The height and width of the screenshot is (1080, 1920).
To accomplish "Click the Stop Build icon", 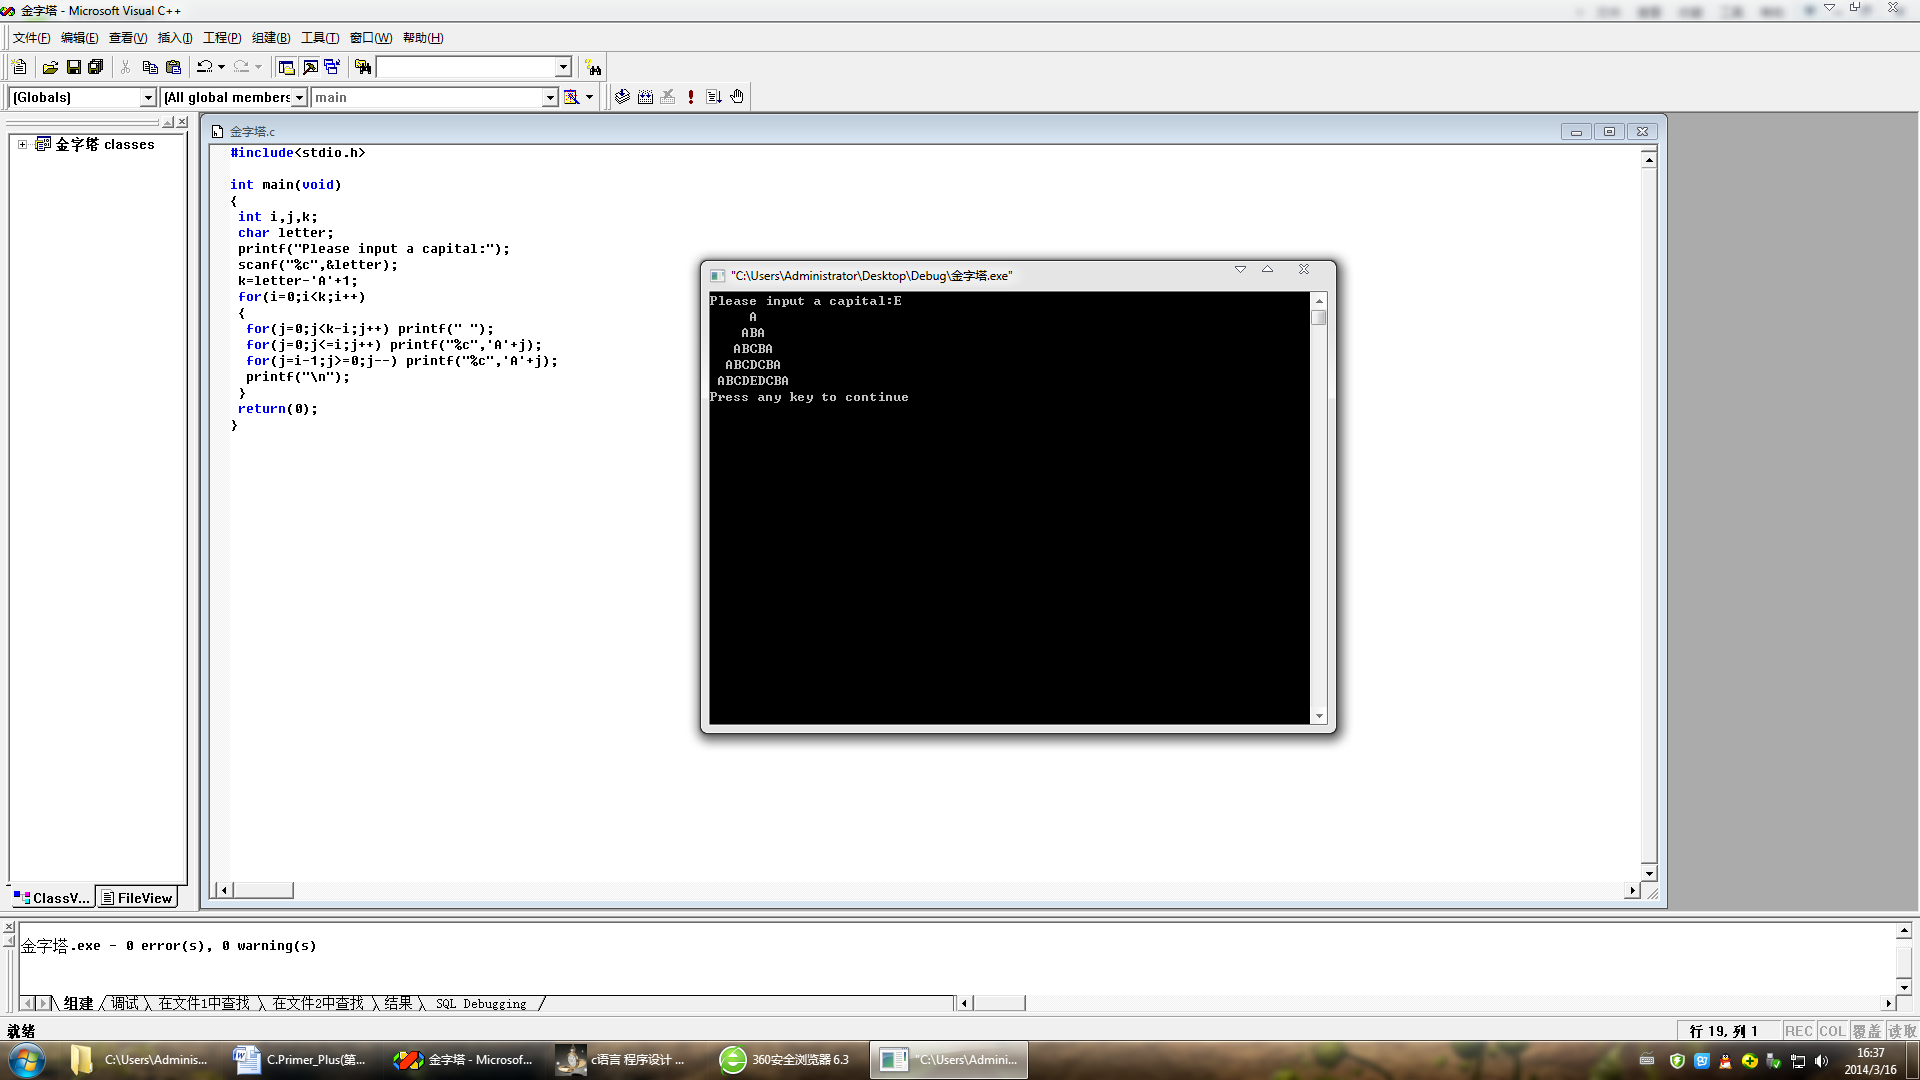I will tap(668, 97).
